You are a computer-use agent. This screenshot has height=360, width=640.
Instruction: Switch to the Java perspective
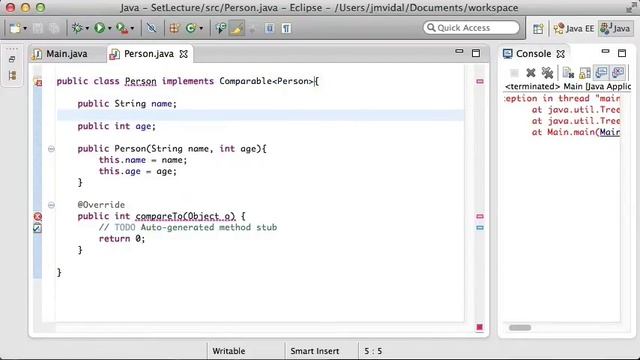pos(616,28)
